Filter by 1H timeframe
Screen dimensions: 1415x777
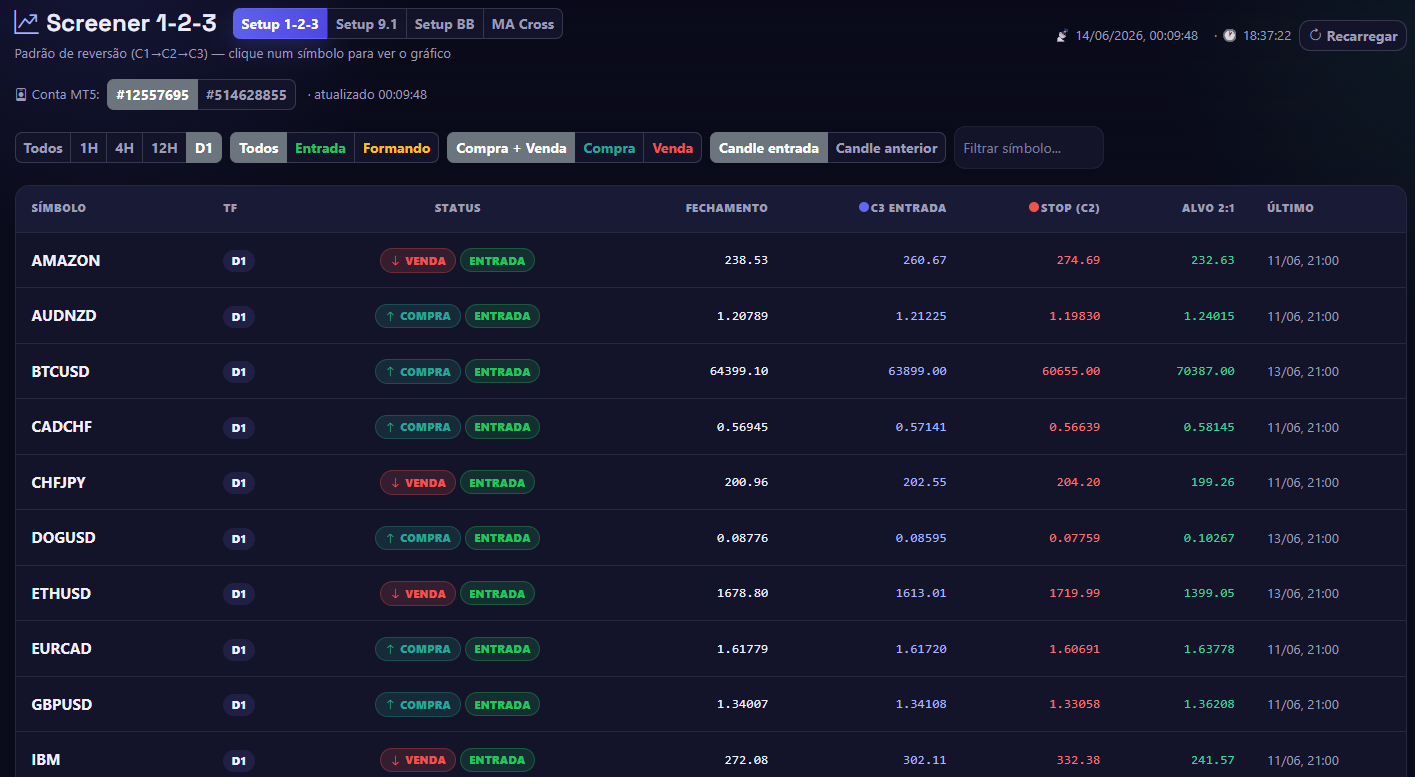tap(88, 148)
